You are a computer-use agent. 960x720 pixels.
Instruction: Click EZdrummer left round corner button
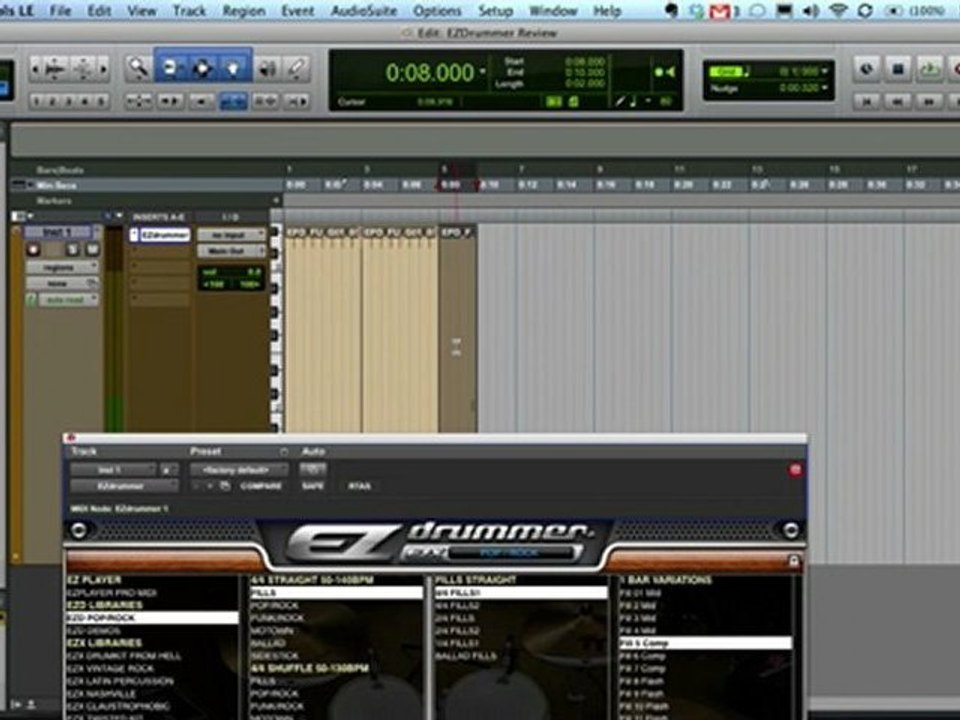tap(79, 530)
